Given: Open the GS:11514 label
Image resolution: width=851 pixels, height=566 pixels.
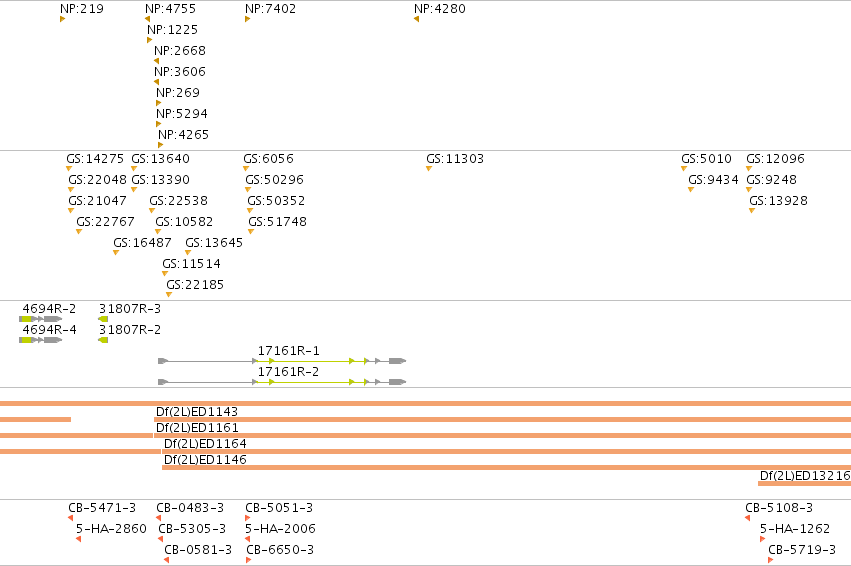Looking at the screenshot, I should click(x=192, y=264).
